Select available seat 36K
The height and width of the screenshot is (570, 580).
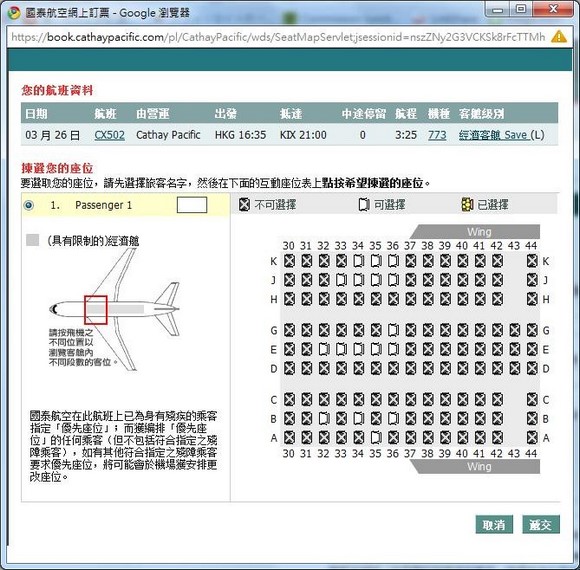393,261
